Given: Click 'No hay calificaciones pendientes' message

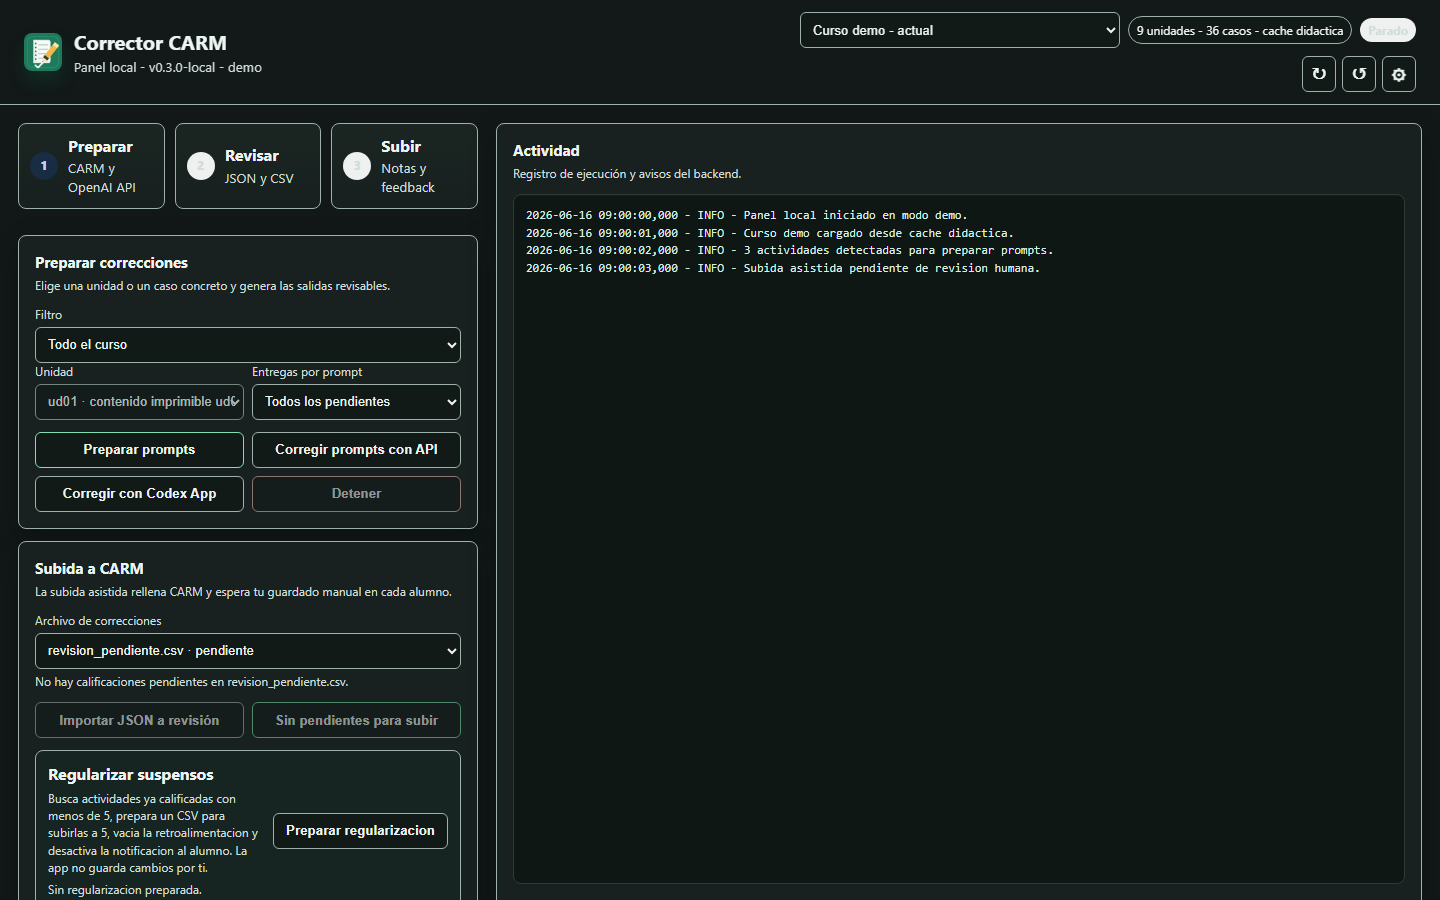Looking at the screenshot, I should tap(192, 682).
